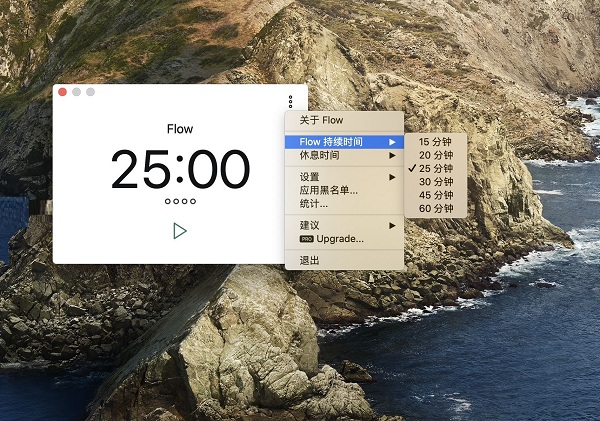Expand Flow 持续时间 submenu
Image resolution: width=600 pixels, height=421 pixels.
(x=344, y=142)
